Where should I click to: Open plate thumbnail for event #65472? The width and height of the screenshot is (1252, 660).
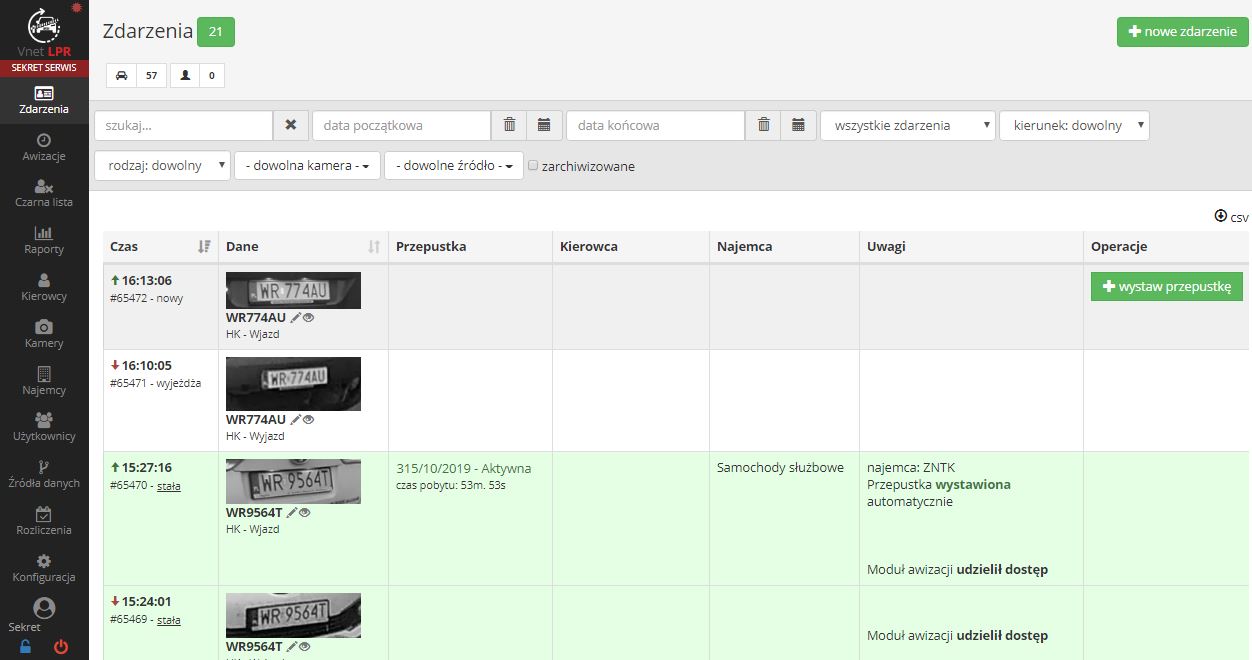click(293, 290)
